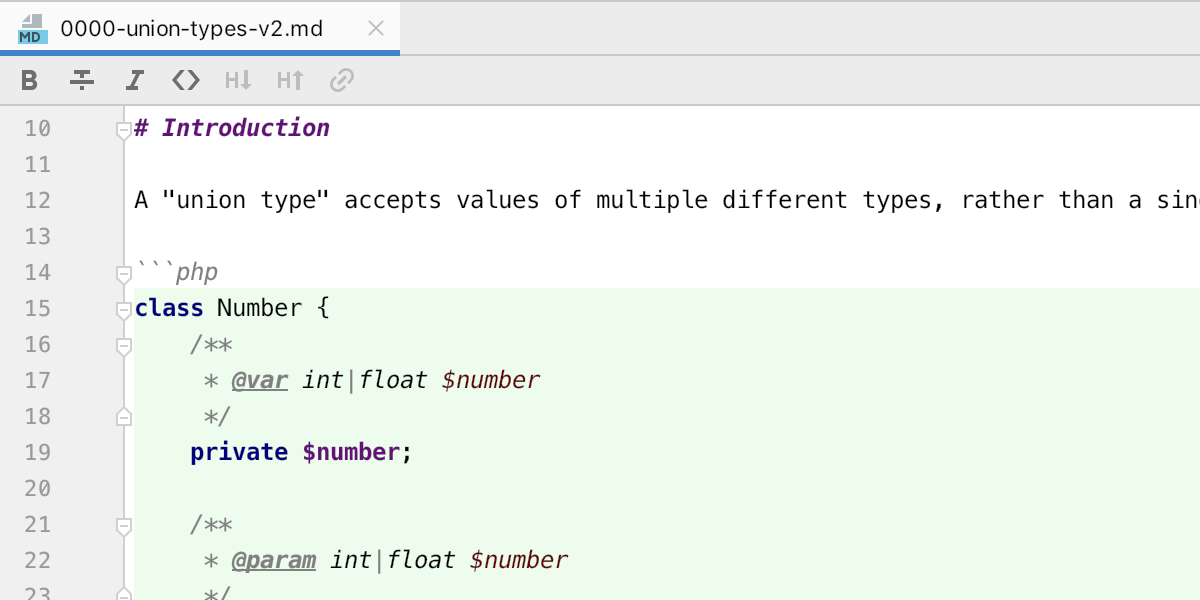Collapse the @var docblock comment

pyautogui.click(x=122, y=344)
